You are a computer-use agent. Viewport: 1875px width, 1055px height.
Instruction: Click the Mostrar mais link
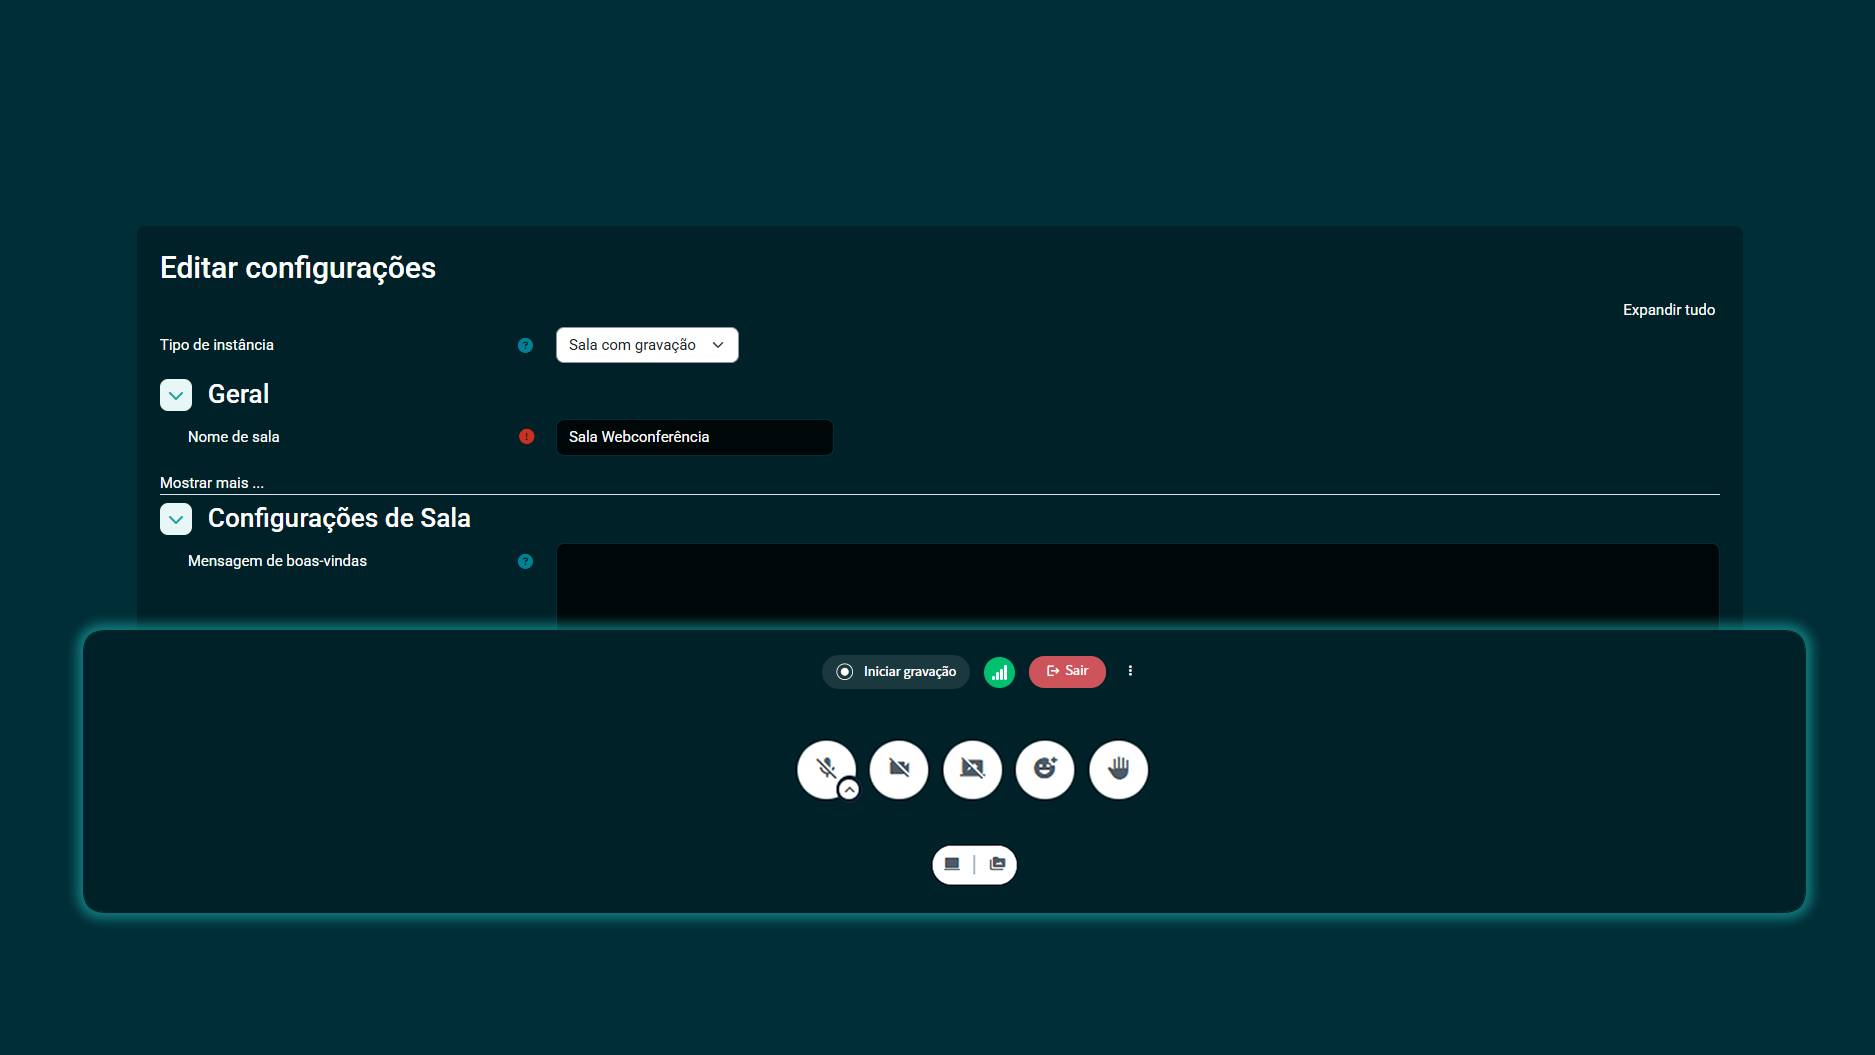click(x=212, y=483)
